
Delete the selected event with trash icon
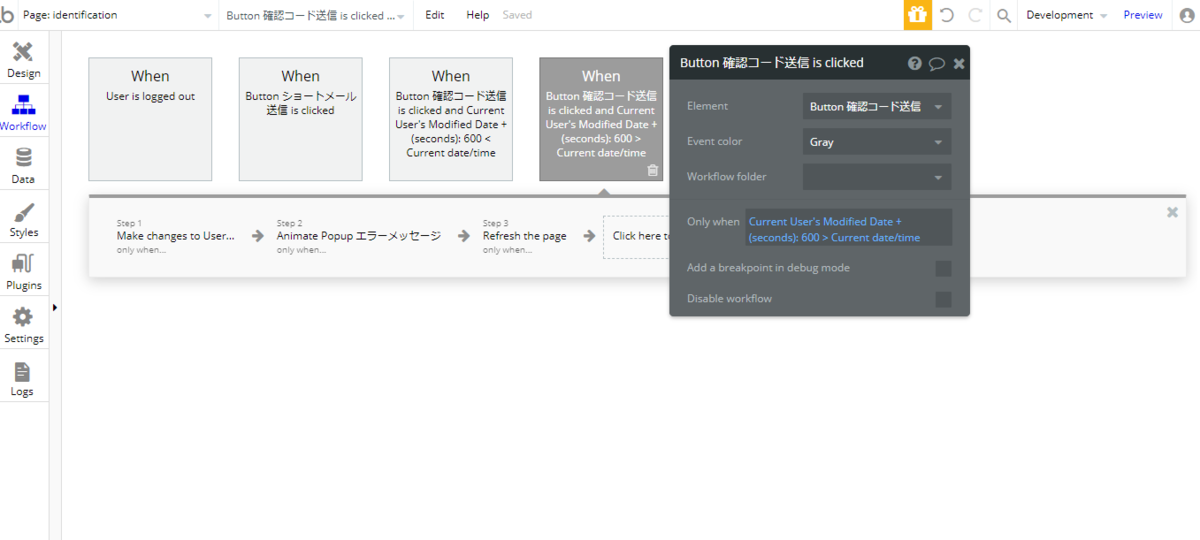tap(653, 170)
